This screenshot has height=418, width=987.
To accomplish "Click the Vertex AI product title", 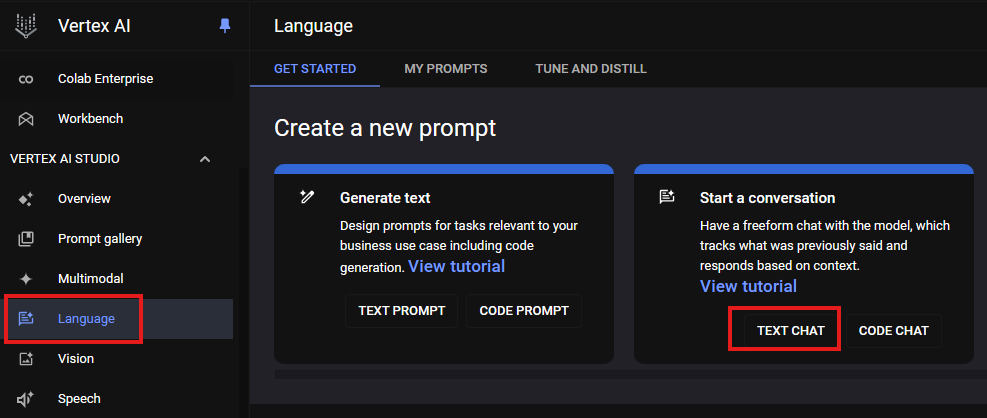I will [94, 26].
